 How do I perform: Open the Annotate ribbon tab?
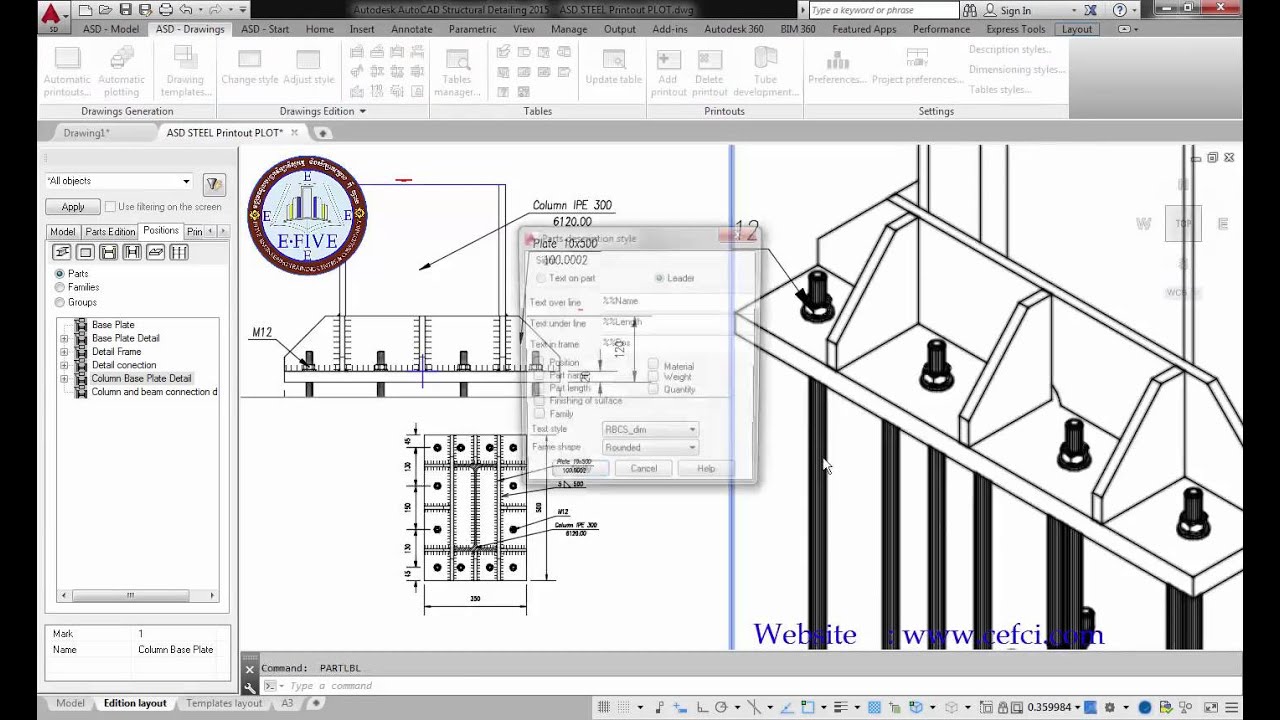pos(412,29)
